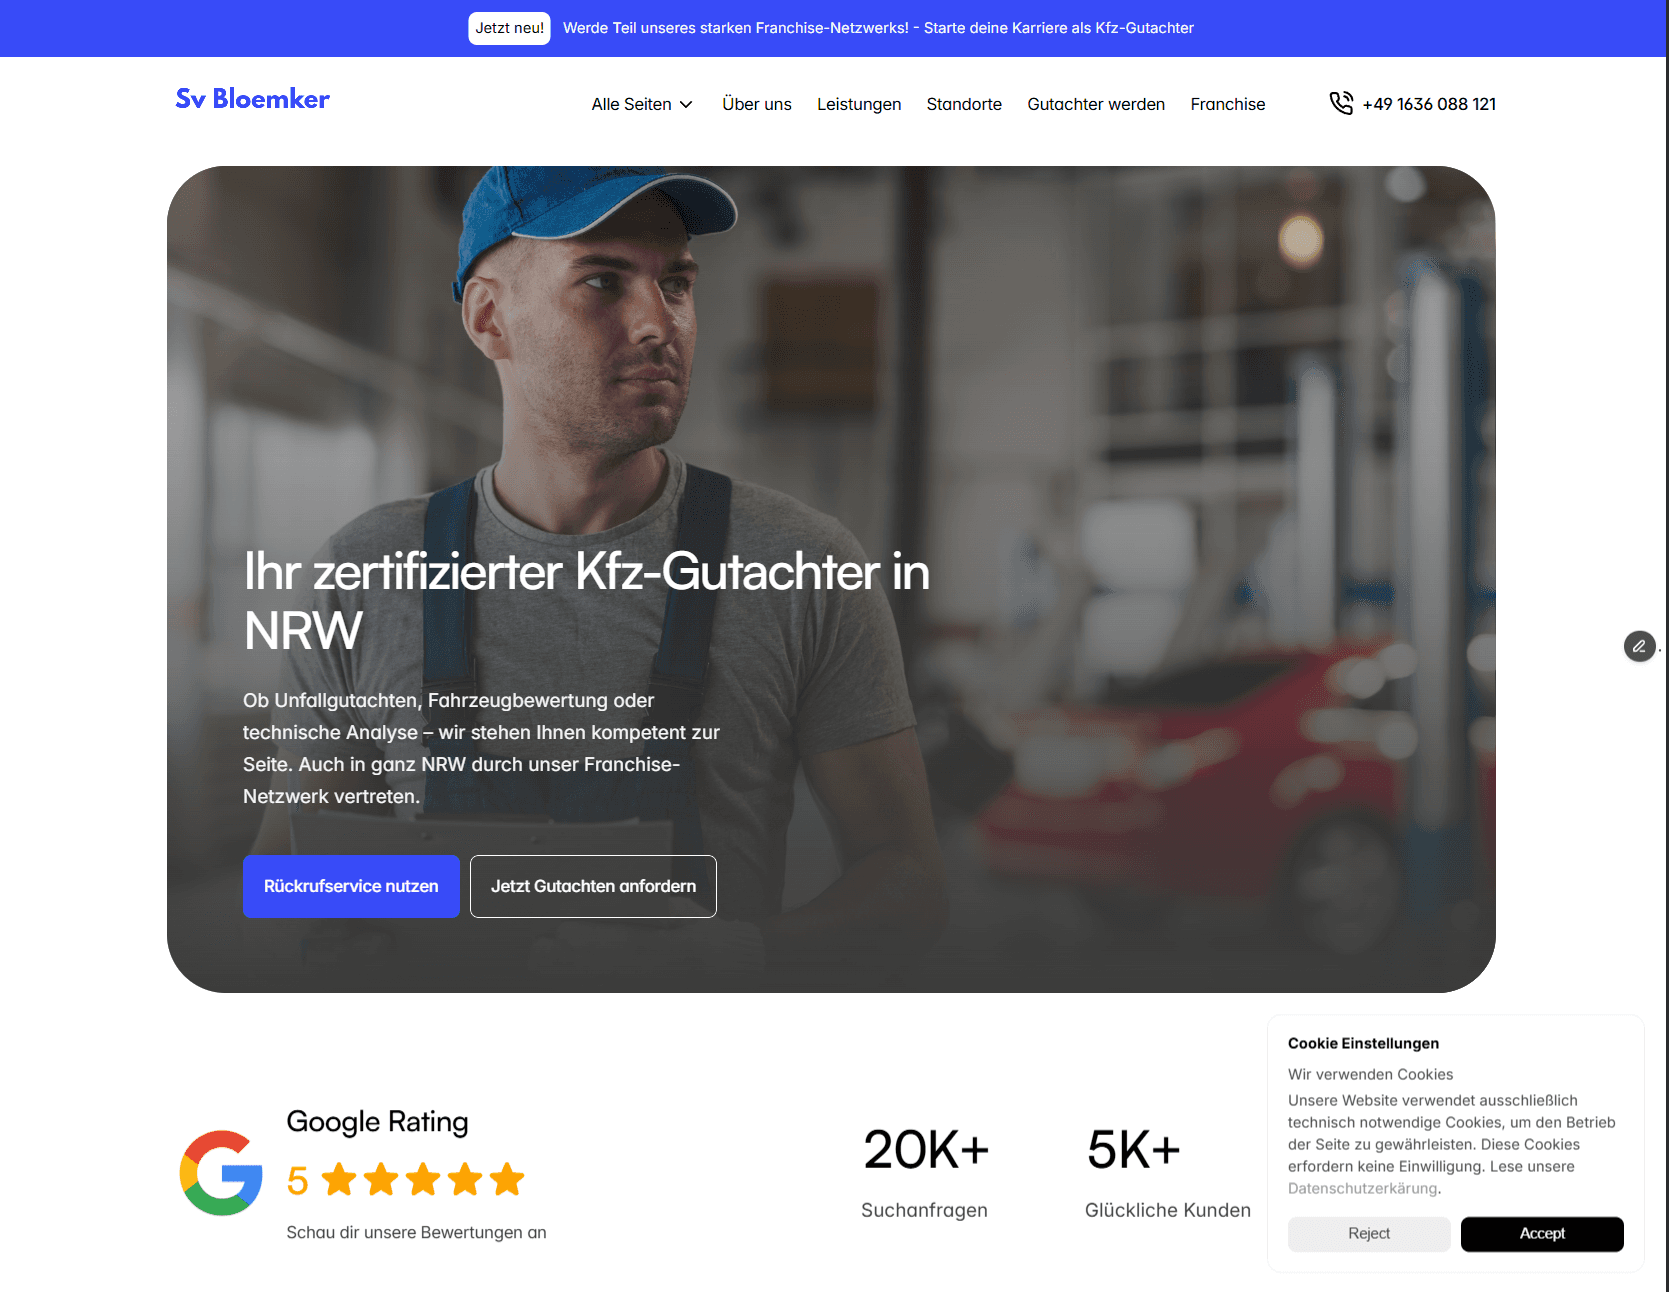Click the Jetzt neu! badge

point(510,28)
